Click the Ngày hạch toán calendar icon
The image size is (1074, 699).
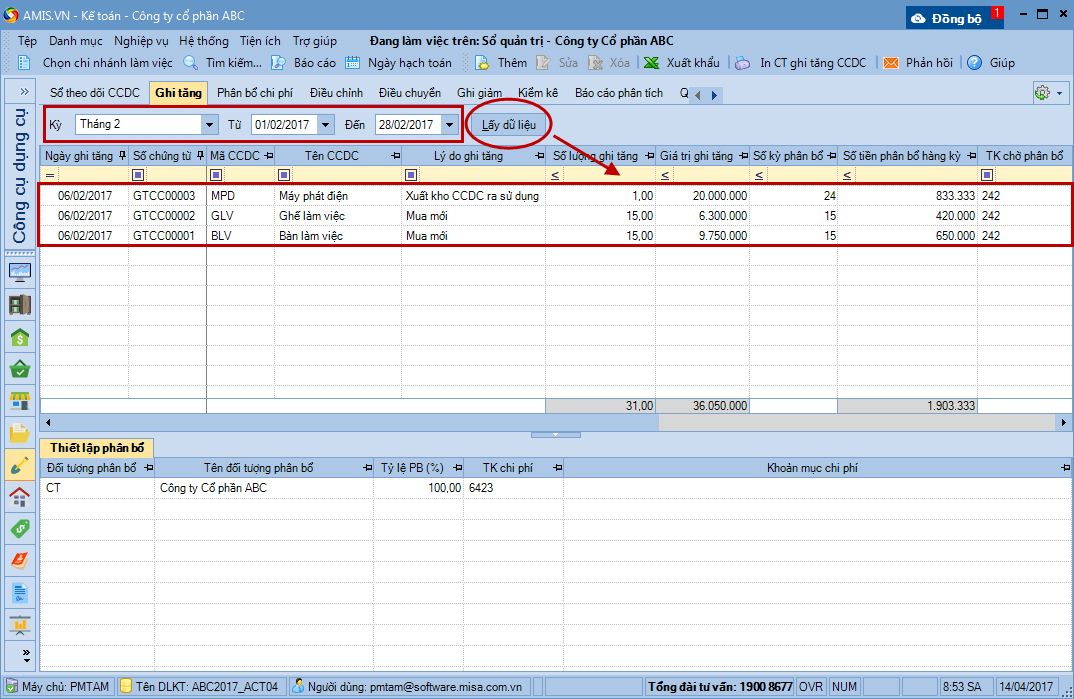click(352, 63)
